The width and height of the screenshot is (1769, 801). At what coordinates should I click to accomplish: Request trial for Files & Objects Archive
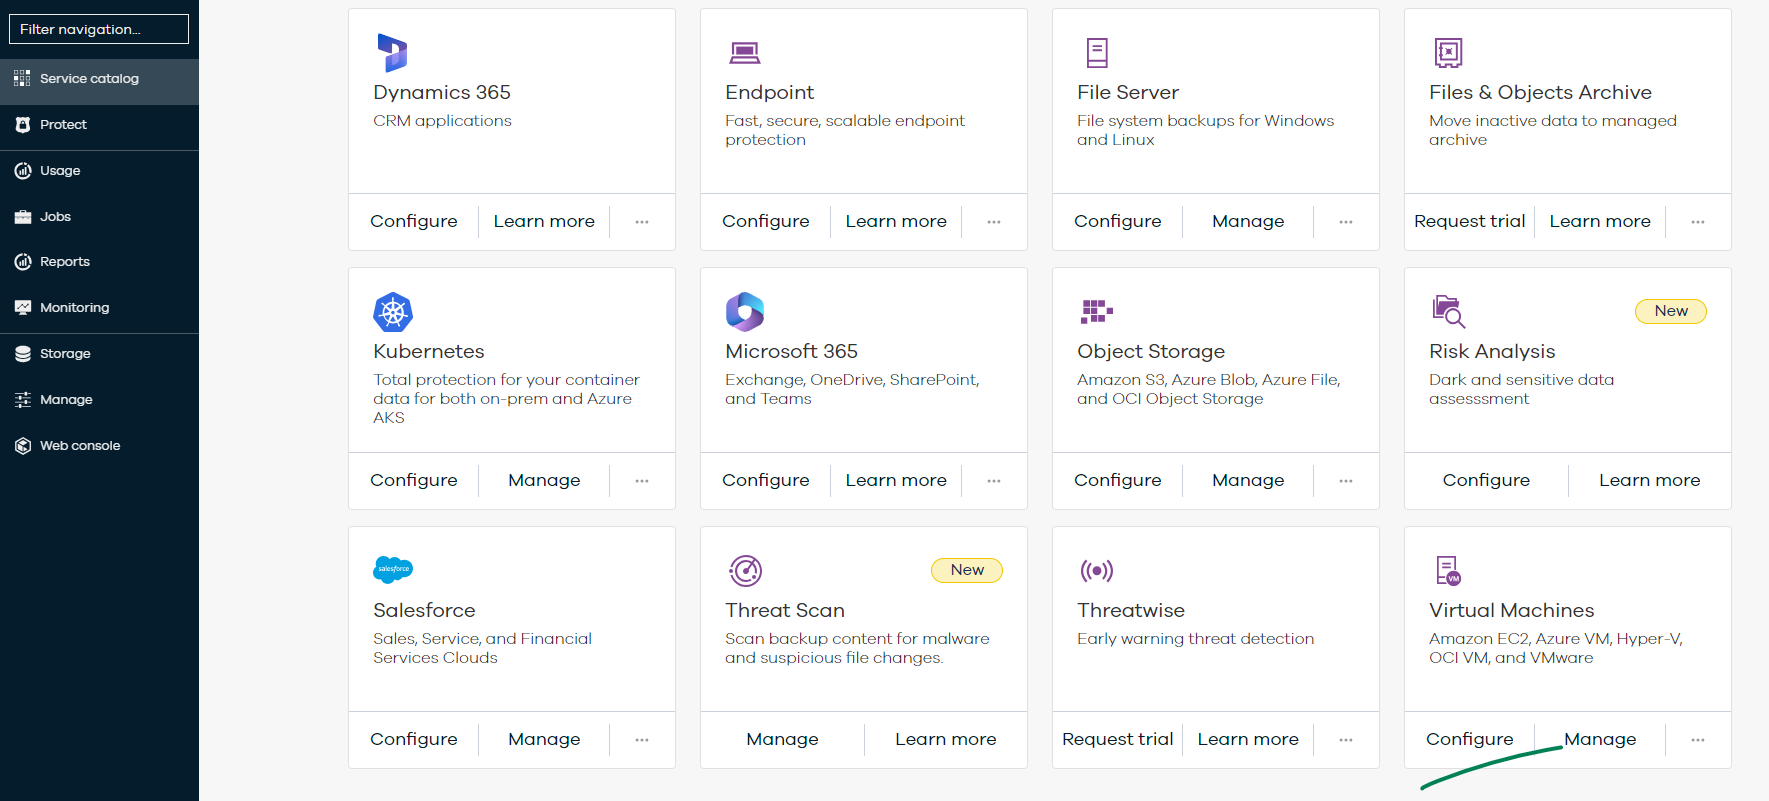(x=1470, y=221)
